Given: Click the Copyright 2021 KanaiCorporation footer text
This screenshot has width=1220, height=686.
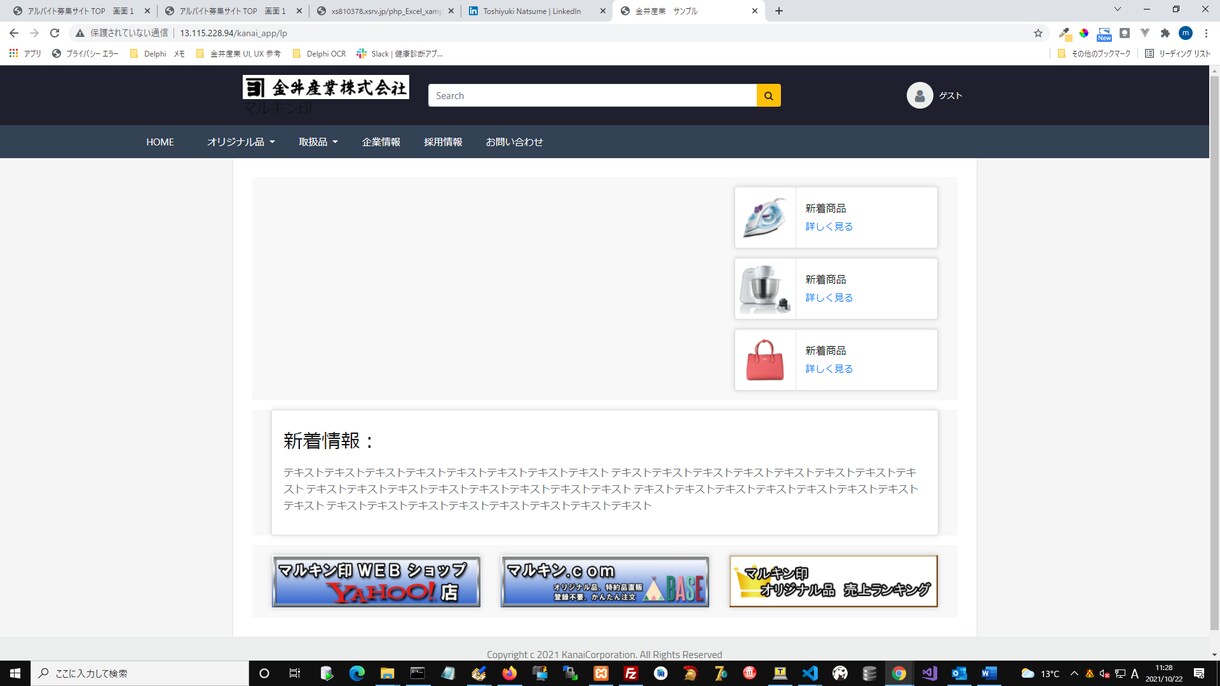Looking at the screenshot, I should pos(604,654).
